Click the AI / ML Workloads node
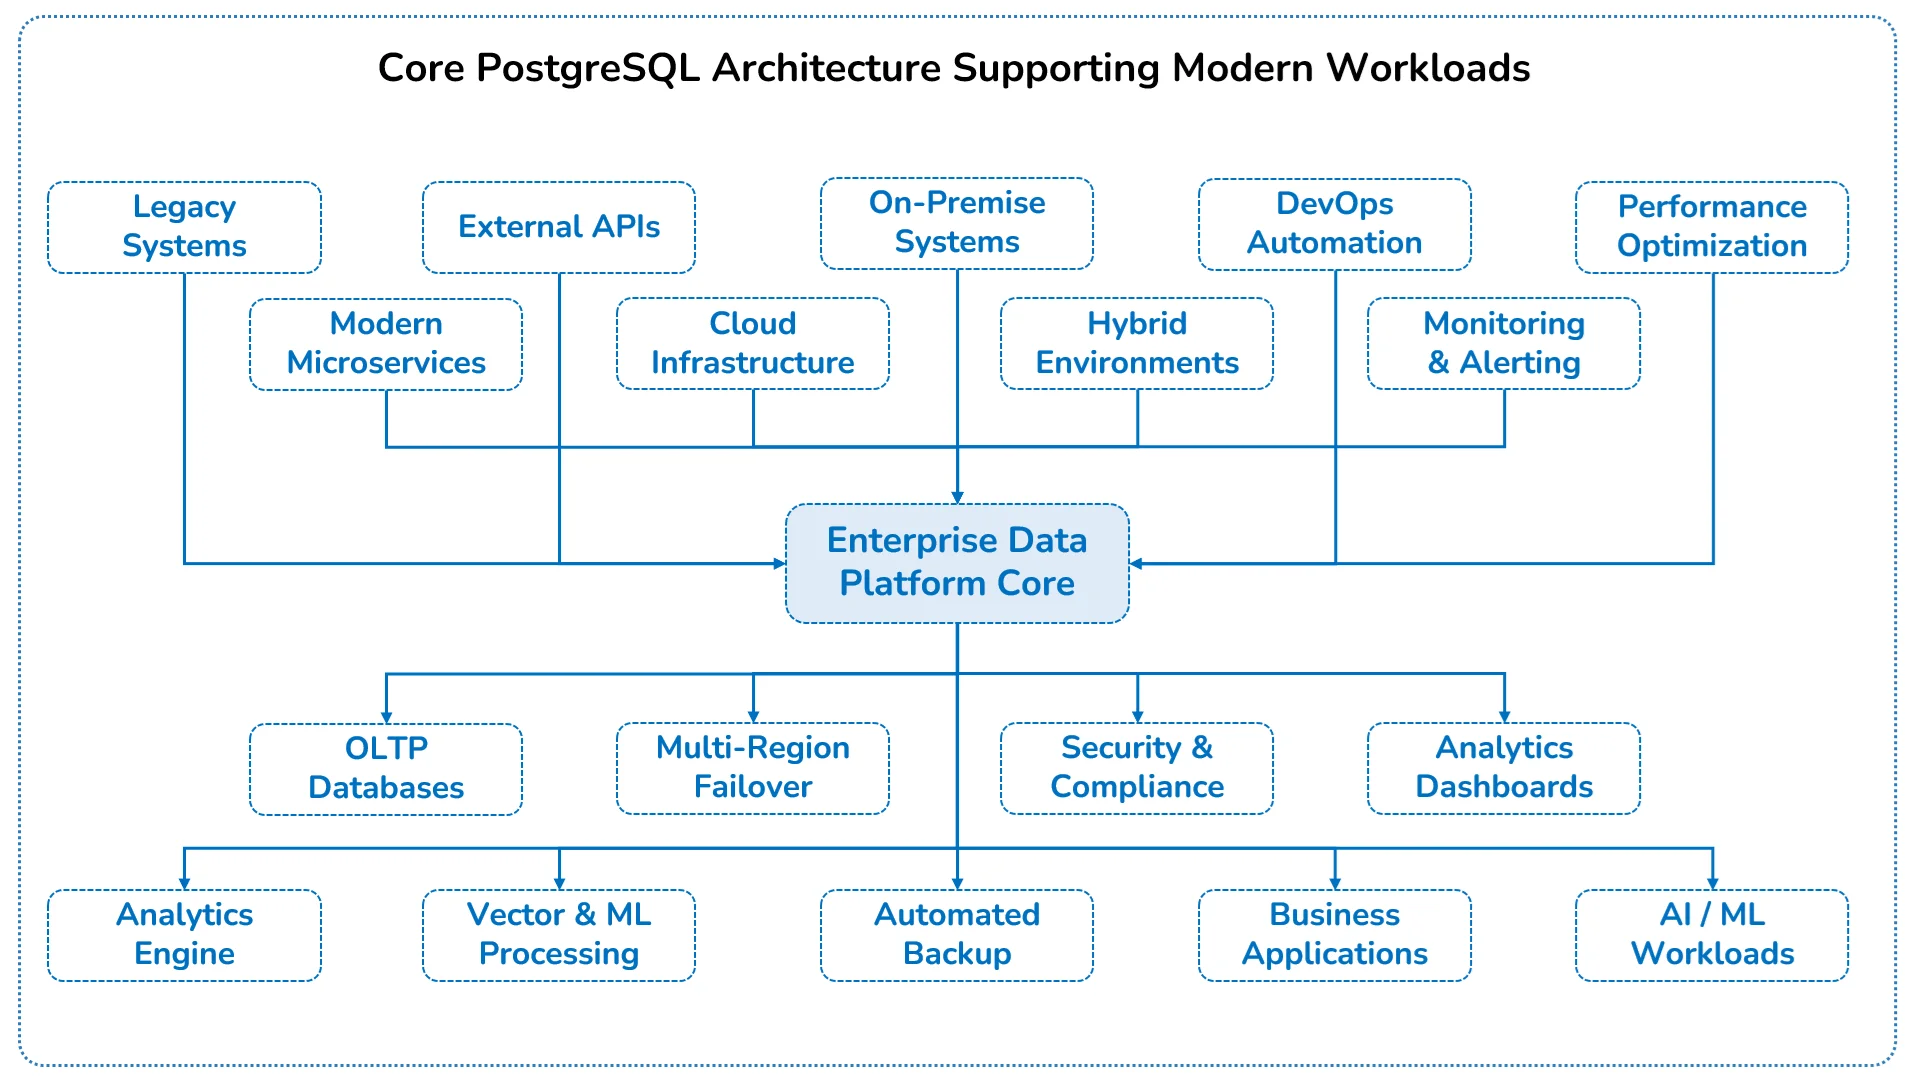The width and height of the screenshot is (1919, 1079). [1712, 935]
